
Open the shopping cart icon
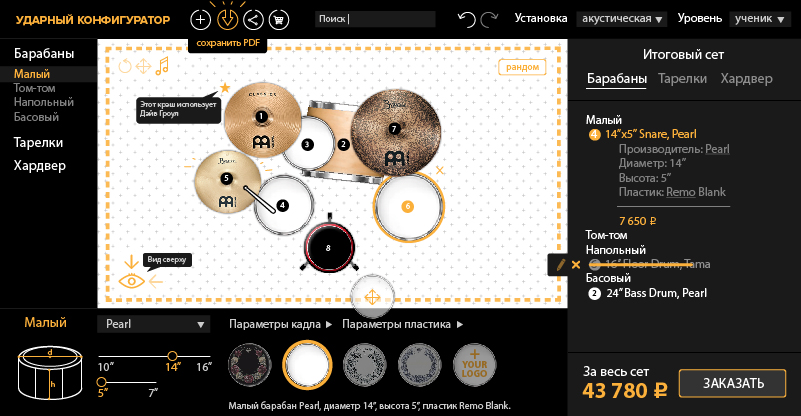coord(279,20)
